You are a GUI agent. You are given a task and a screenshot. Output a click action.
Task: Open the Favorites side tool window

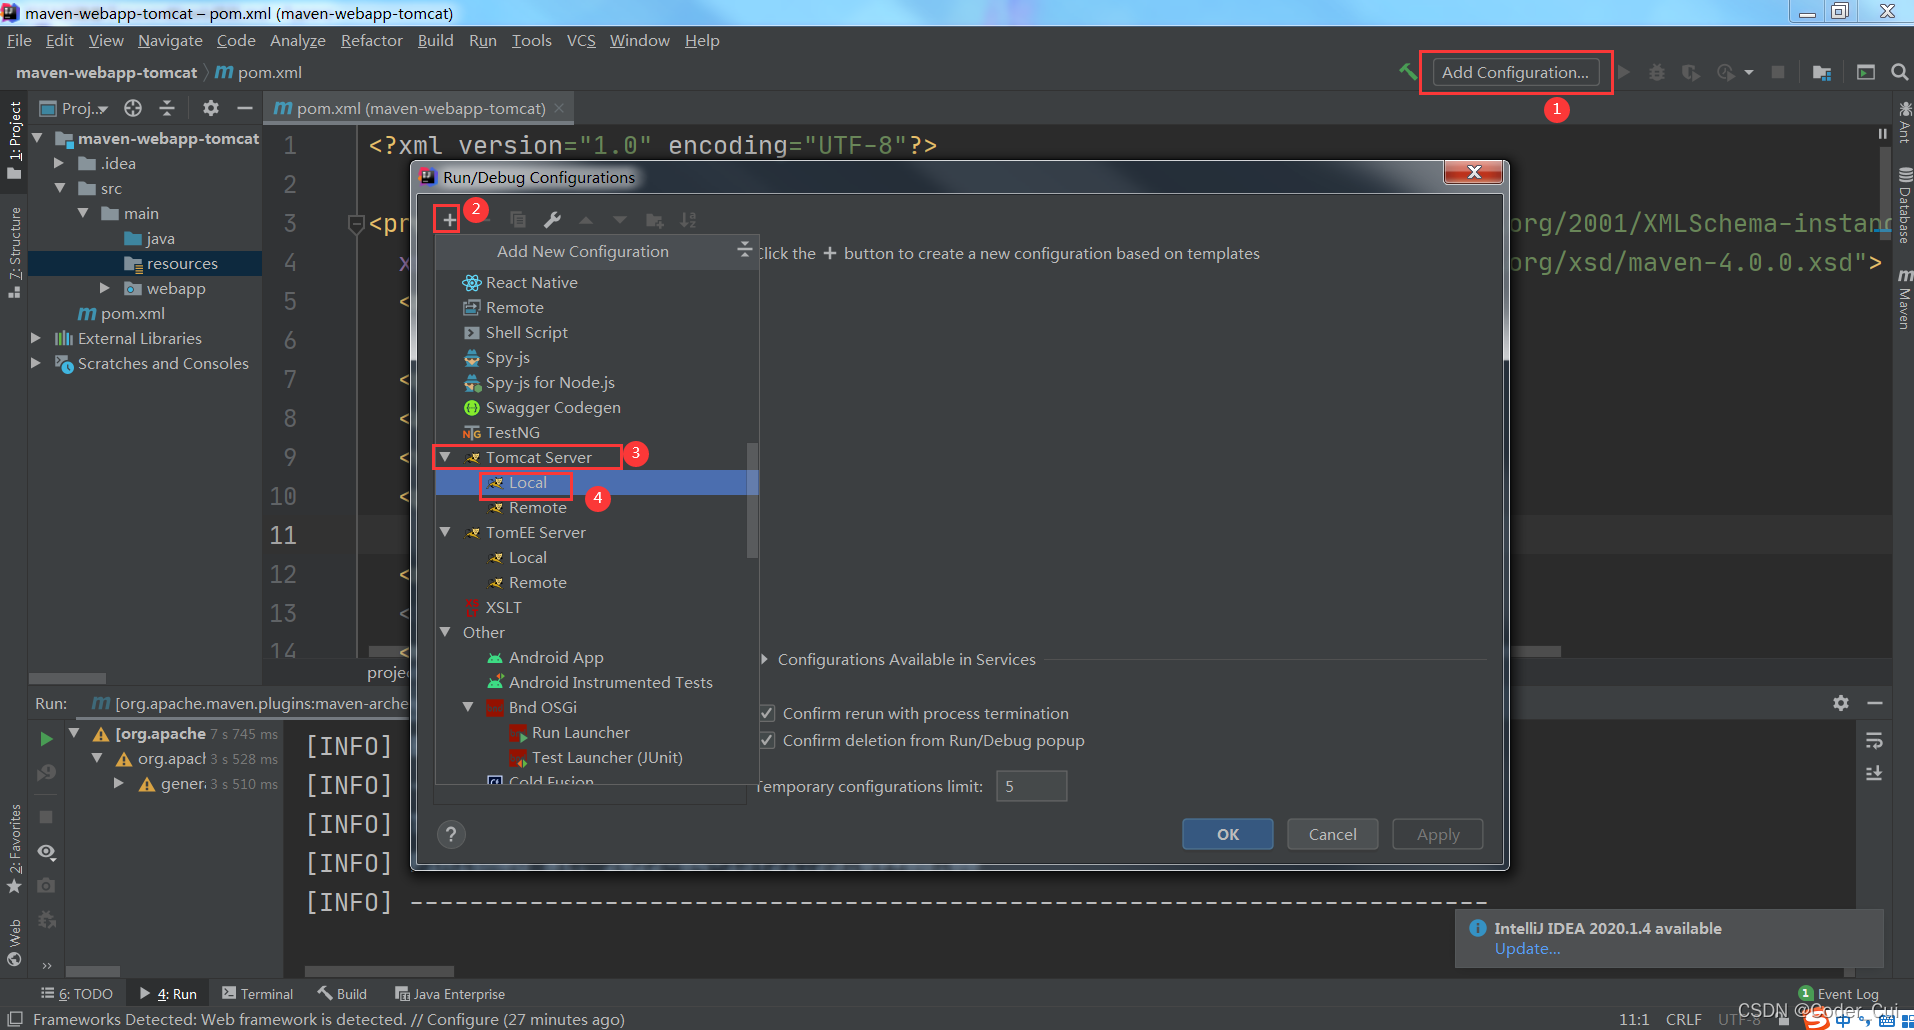14,850
